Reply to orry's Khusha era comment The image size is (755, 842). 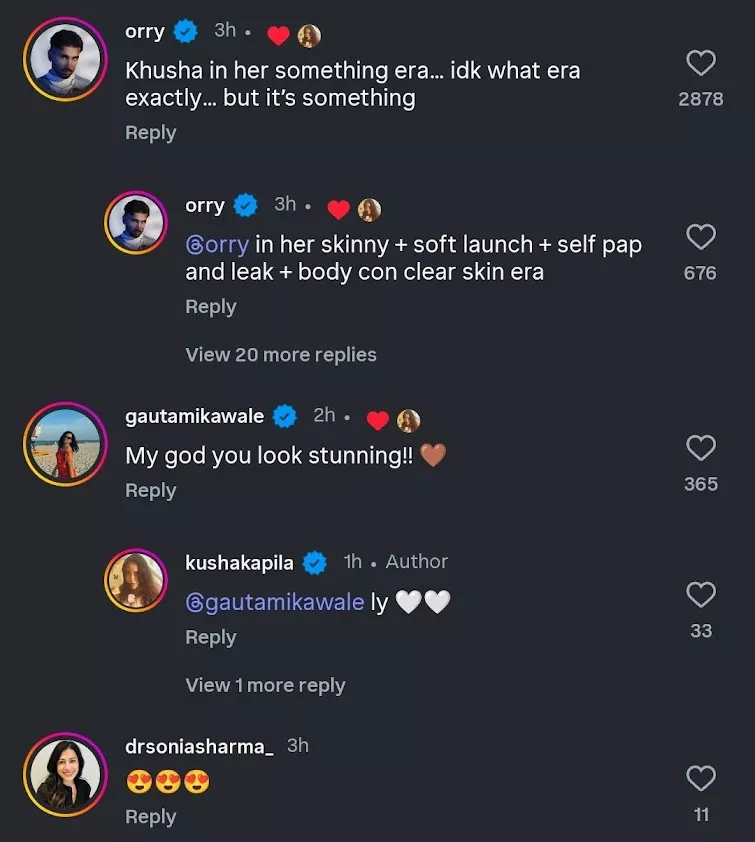click(x=150, y=133)
